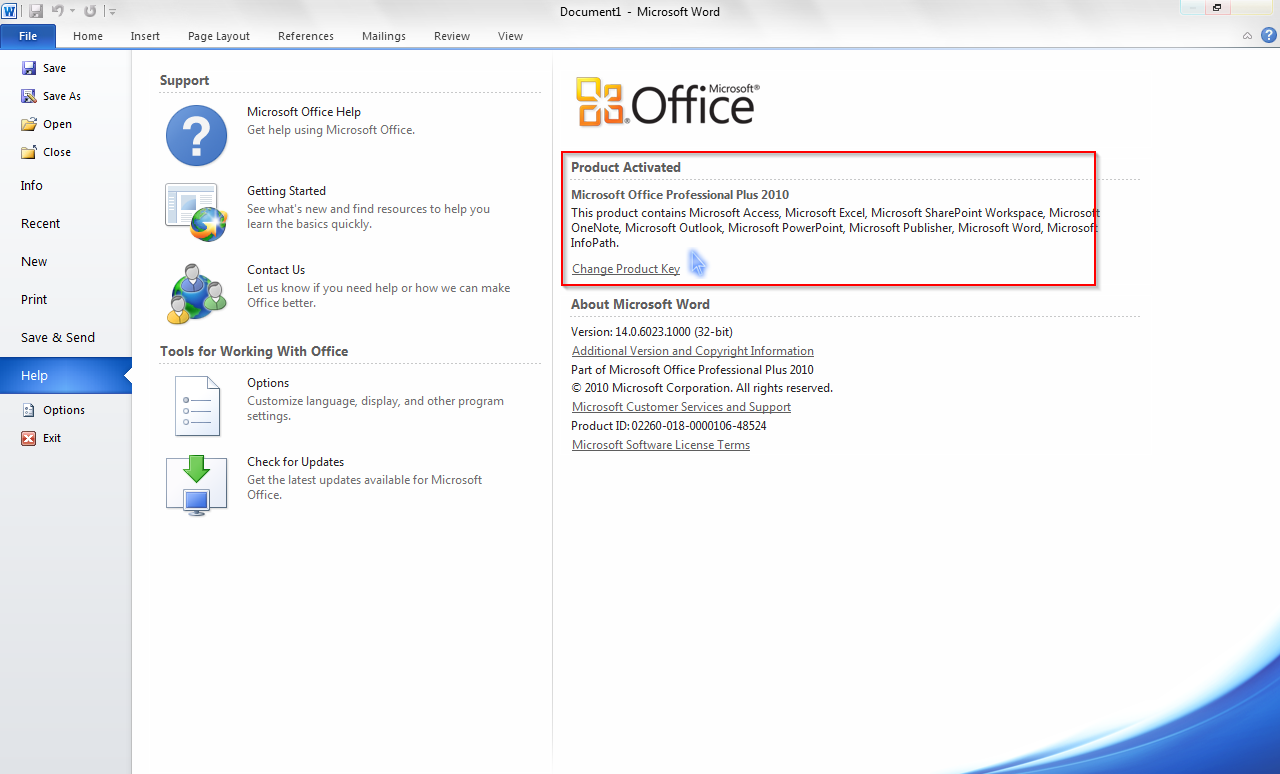
Task: Click the 2010 Microsoft Corporation copyright line
Action: 702,388
